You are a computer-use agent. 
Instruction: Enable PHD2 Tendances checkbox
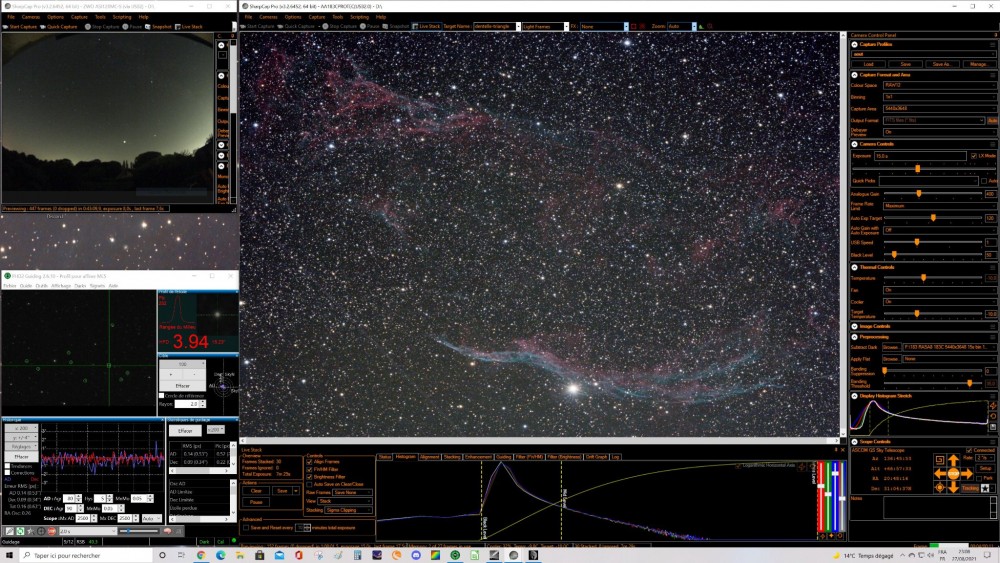pyautogui.click(x=7, y=466)
